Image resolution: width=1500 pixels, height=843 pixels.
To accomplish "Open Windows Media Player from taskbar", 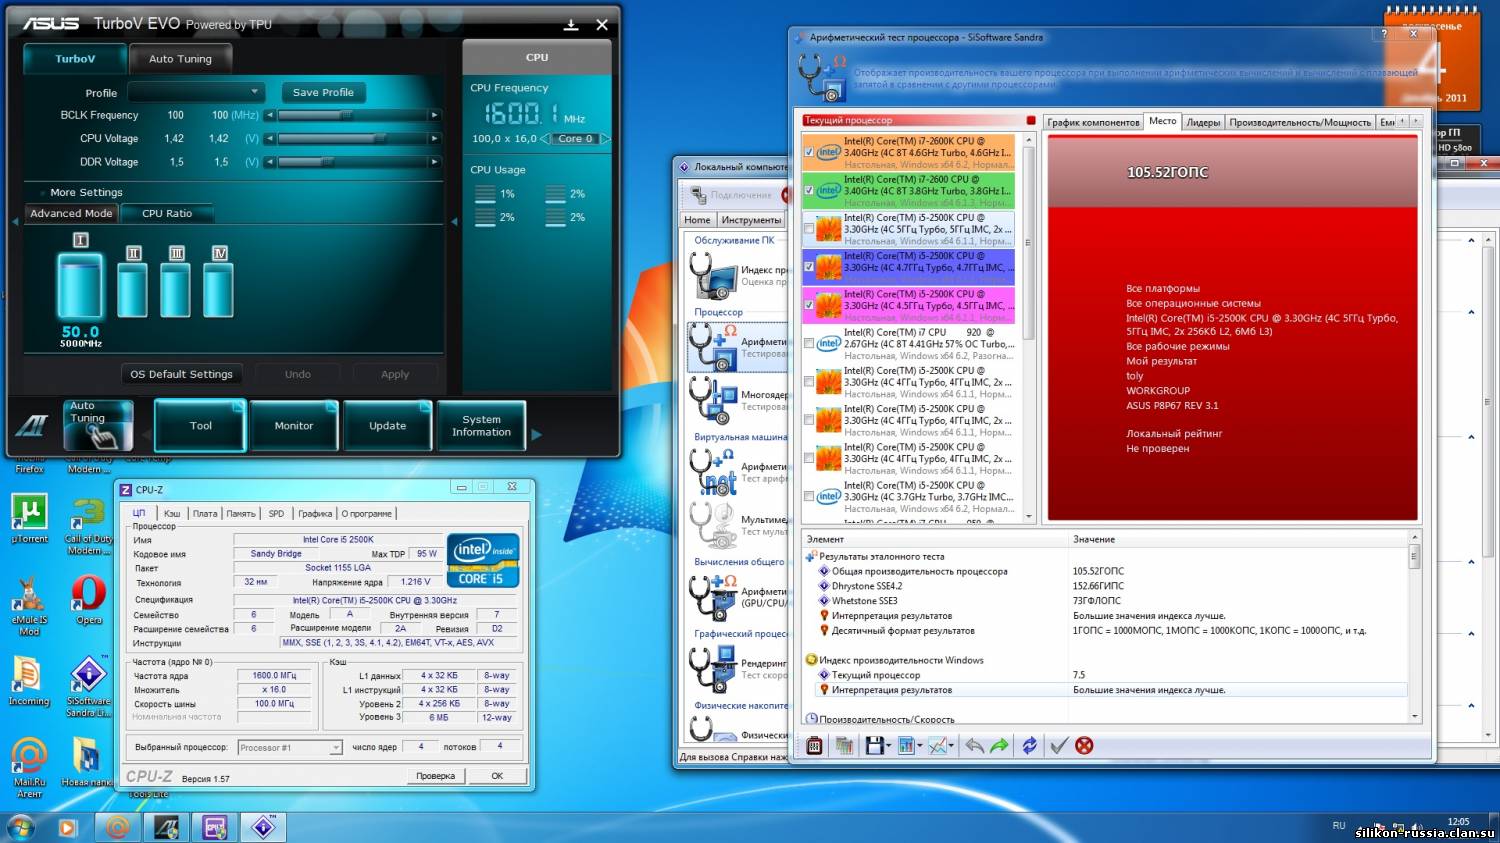I will (68, 828).
